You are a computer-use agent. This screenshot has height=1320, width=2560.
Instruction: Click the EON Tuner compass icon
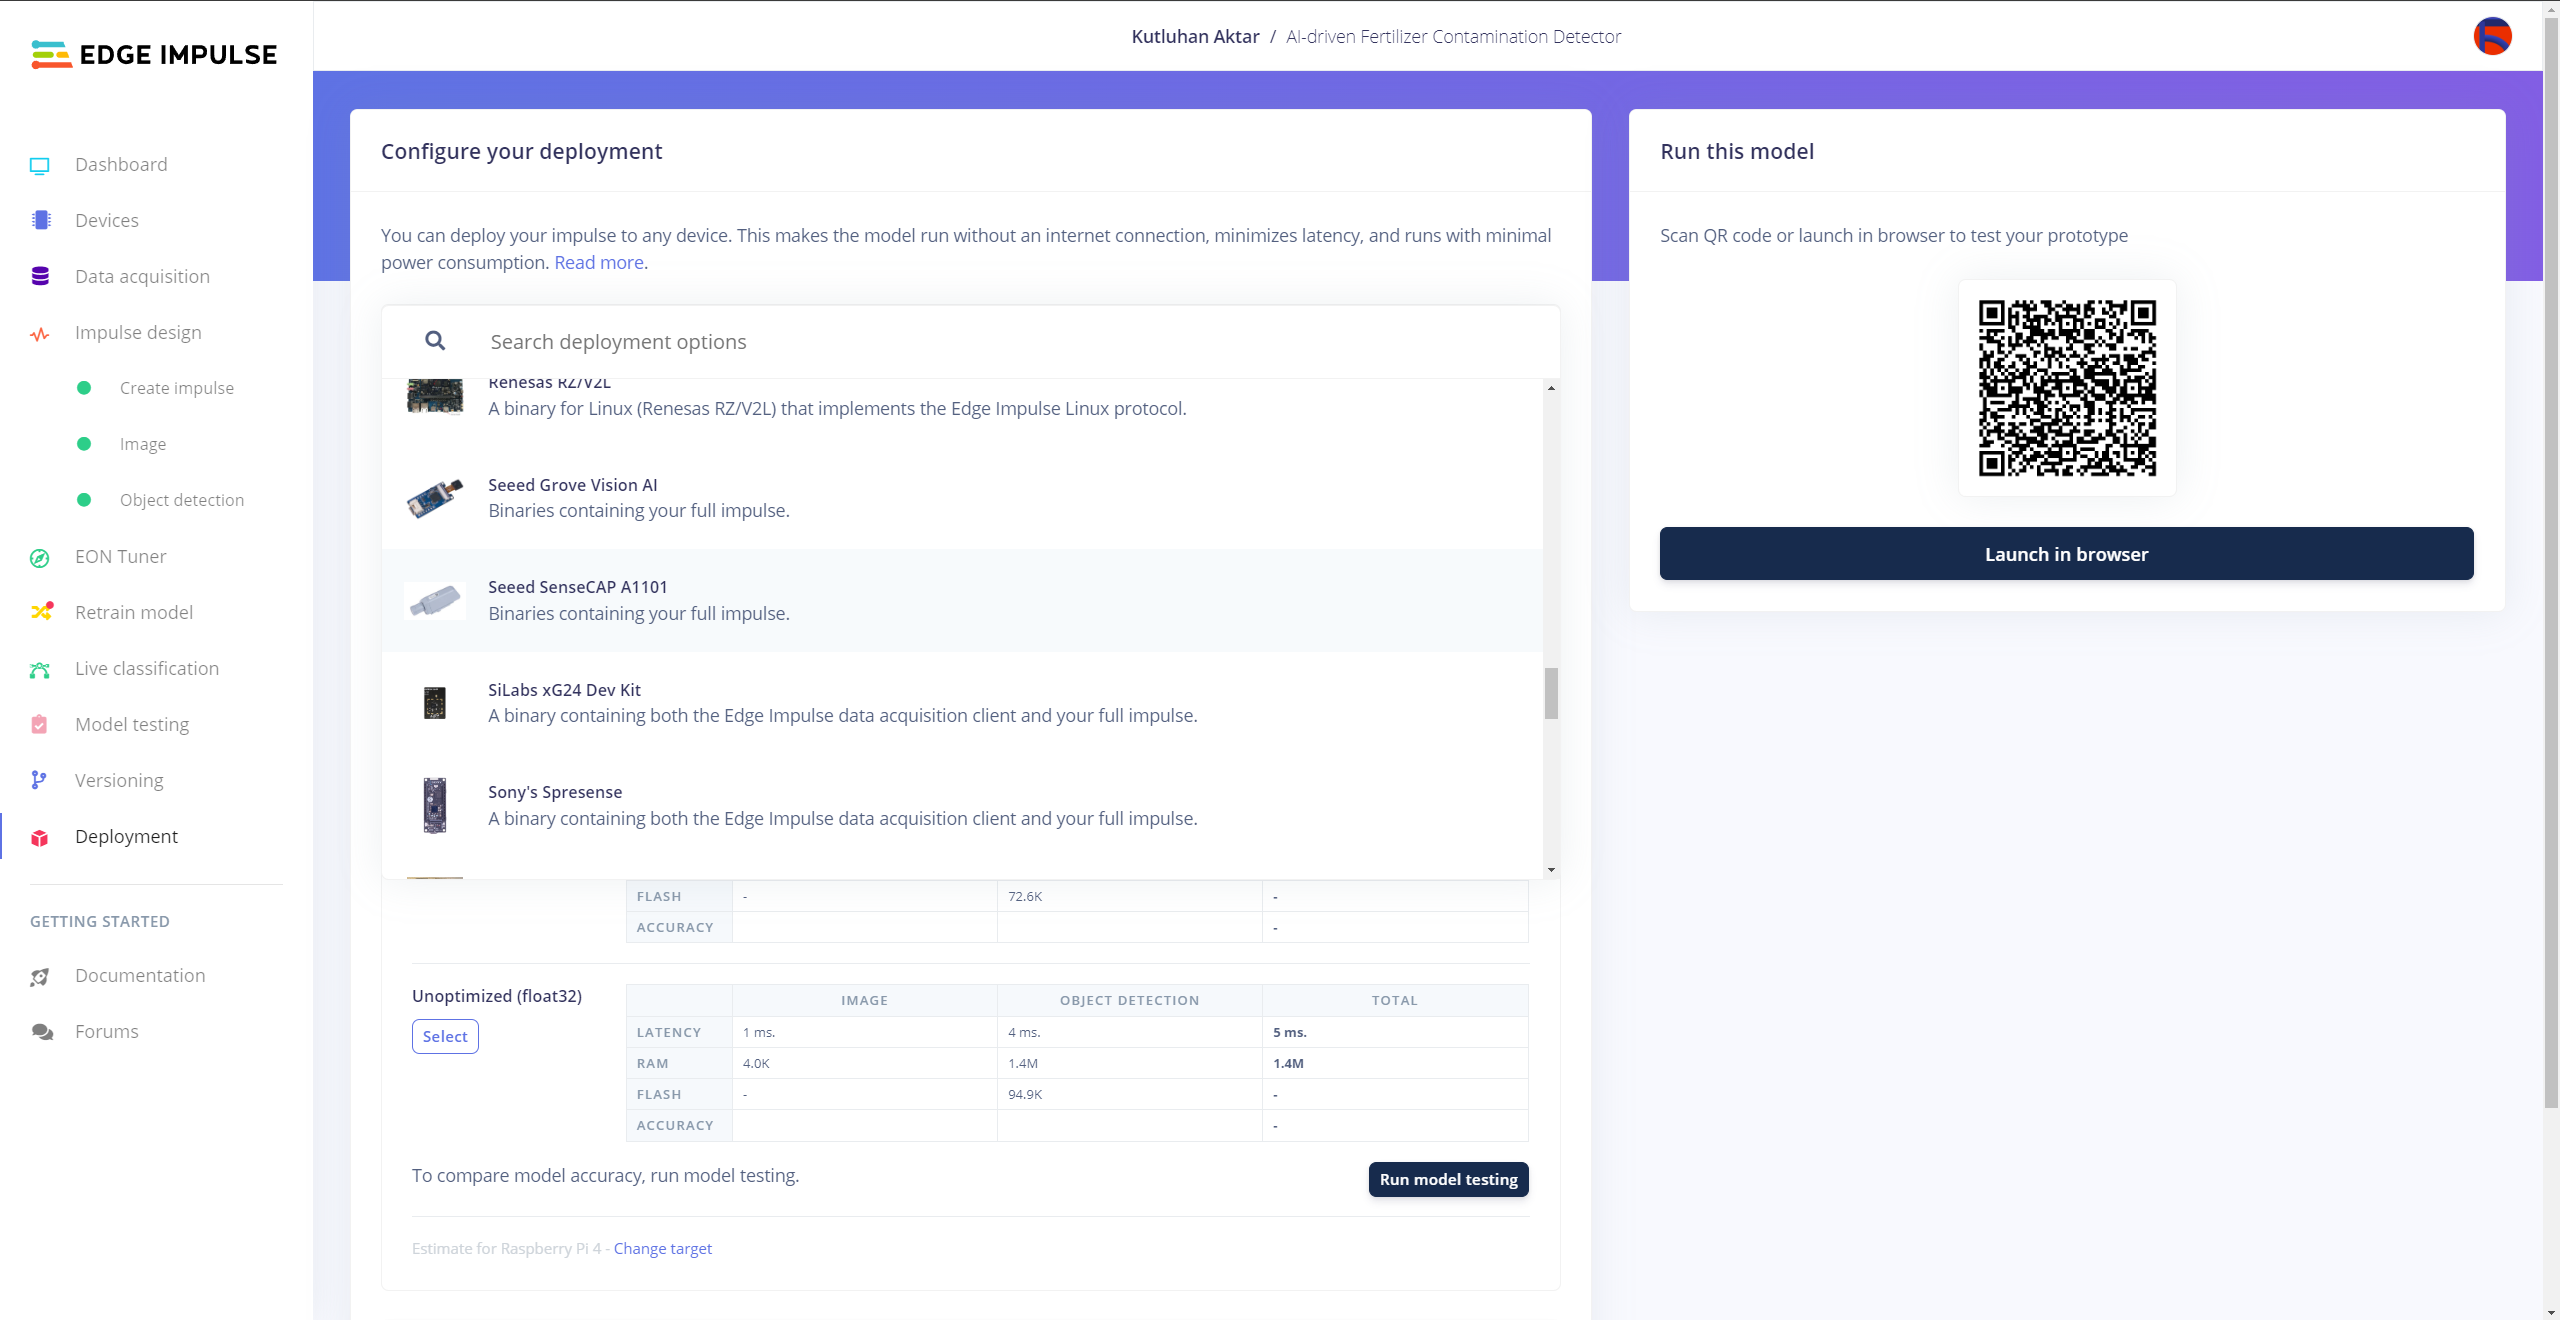coord(40,557)
